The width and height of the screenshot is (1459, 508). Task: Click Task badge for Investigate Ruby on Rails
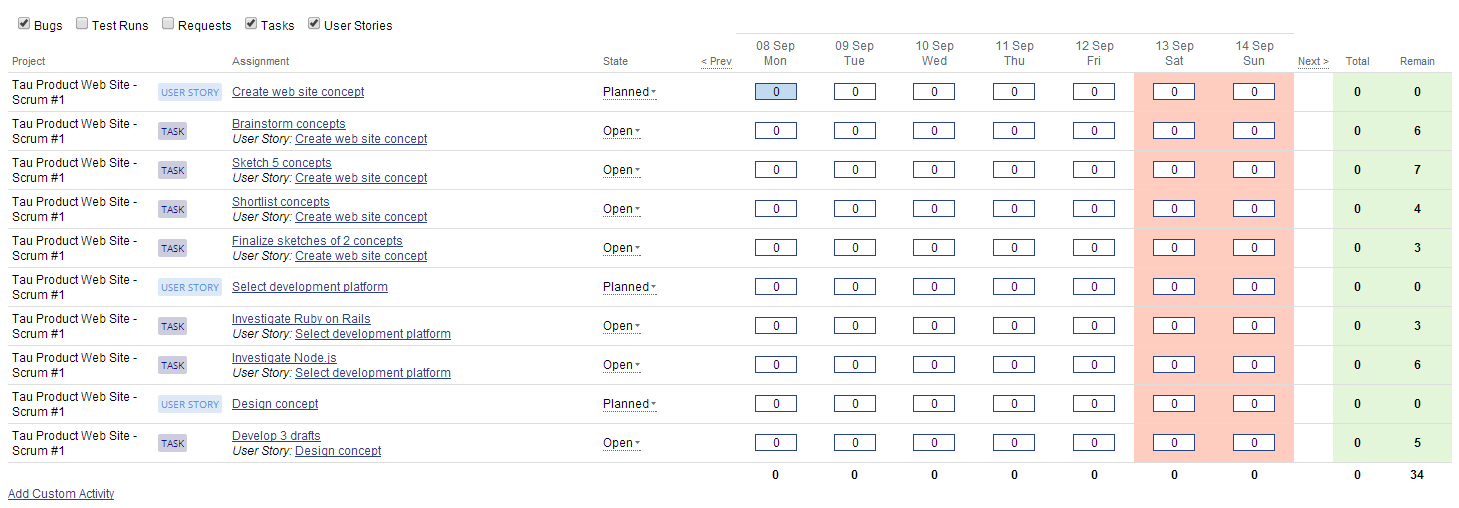coord(173,326)
